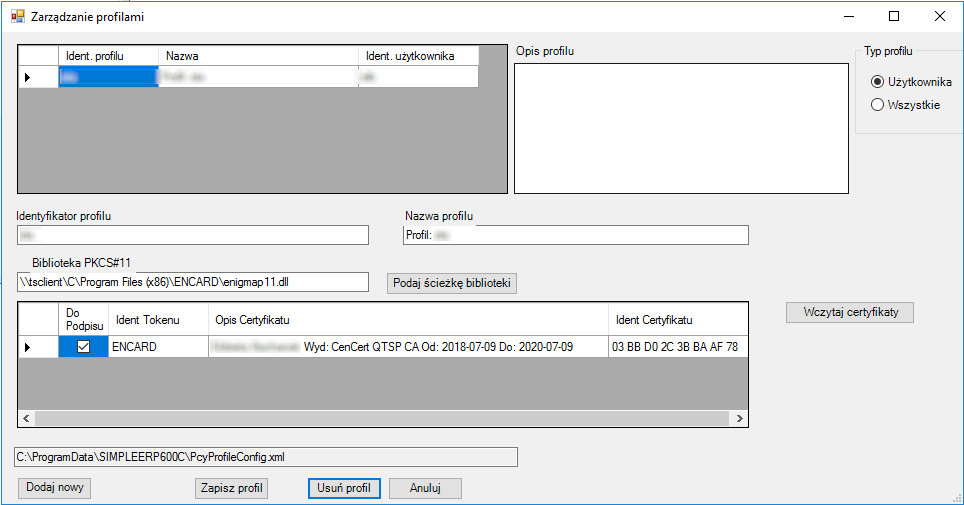Click the Ident. profilu column header
Screen dimensions: 964x505
click(109, 56)
